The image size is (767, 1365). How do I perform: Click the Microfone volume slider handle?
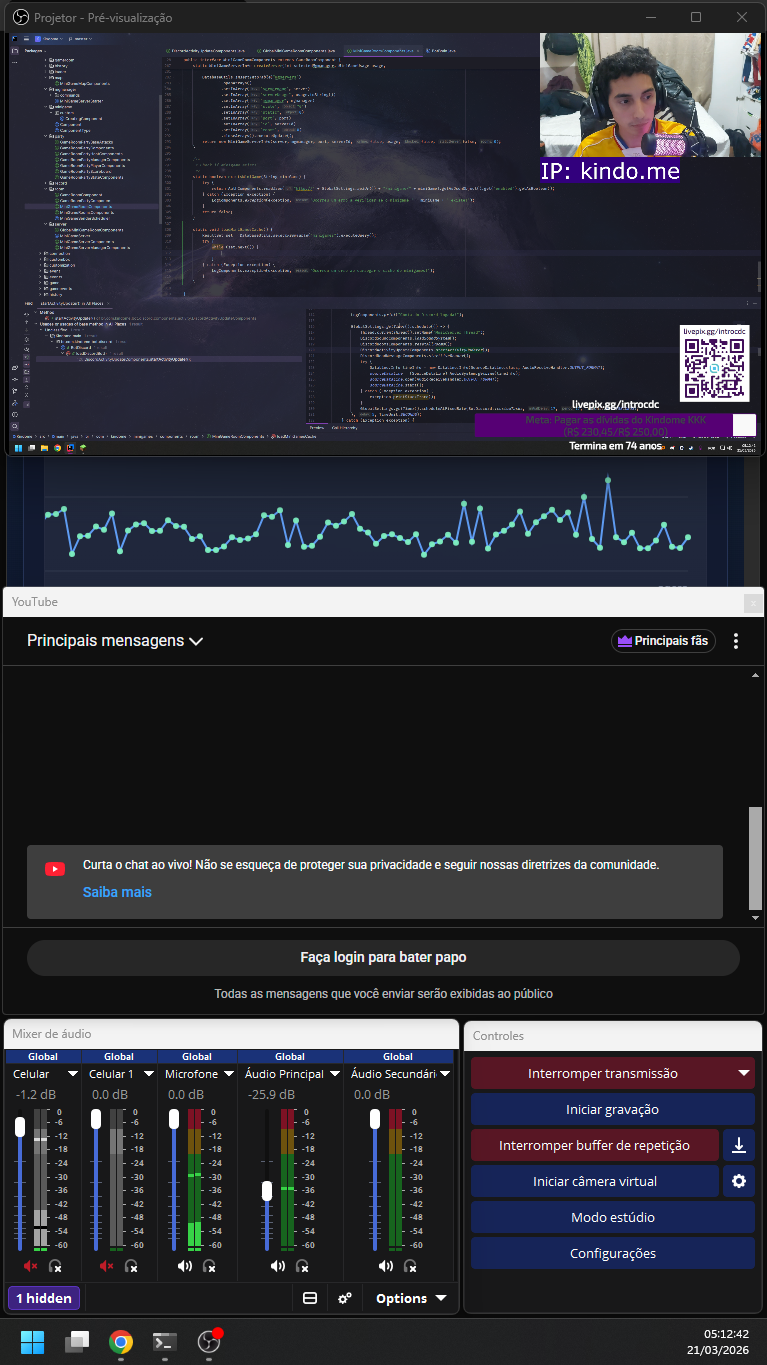point(173,1119)
